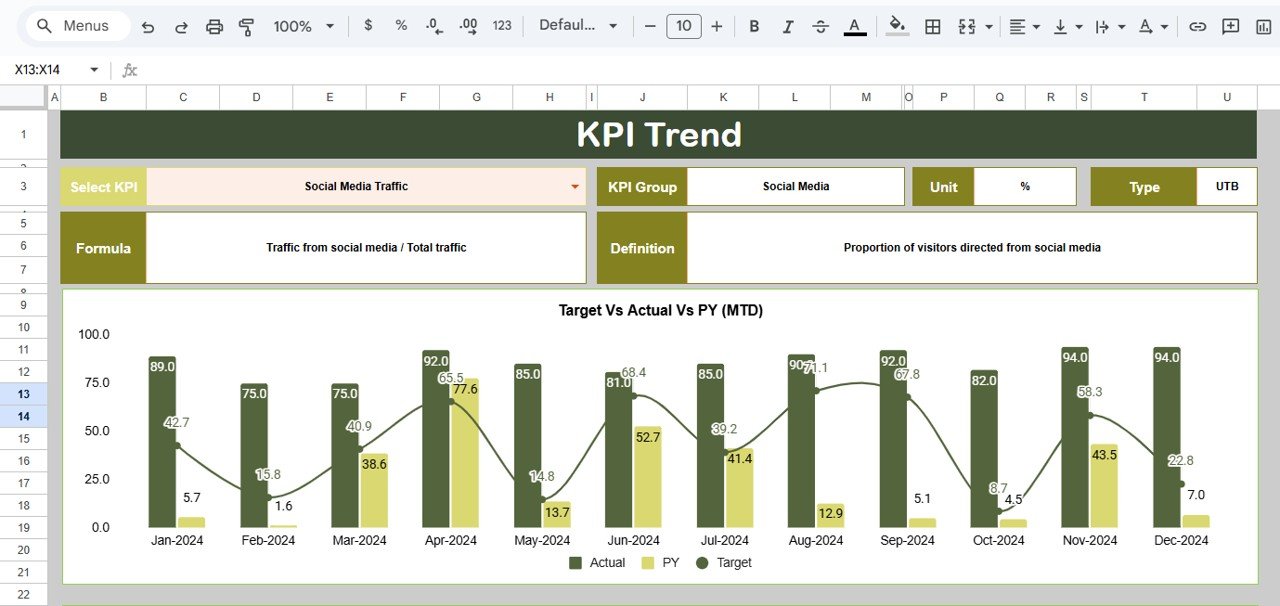Image resolution: width=1280 pixels, height=606 pixels.
Task: Insert a chart from the toolbar
Action: [x=1263, y=26]
